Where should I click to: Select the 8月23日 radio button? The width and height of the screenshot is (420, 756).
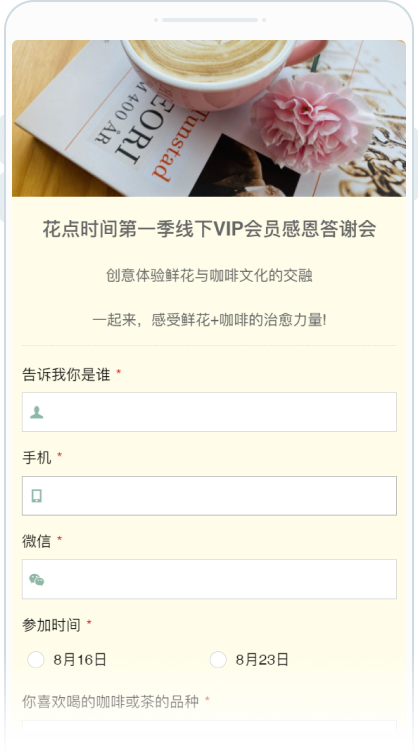[x=218, y=660]
